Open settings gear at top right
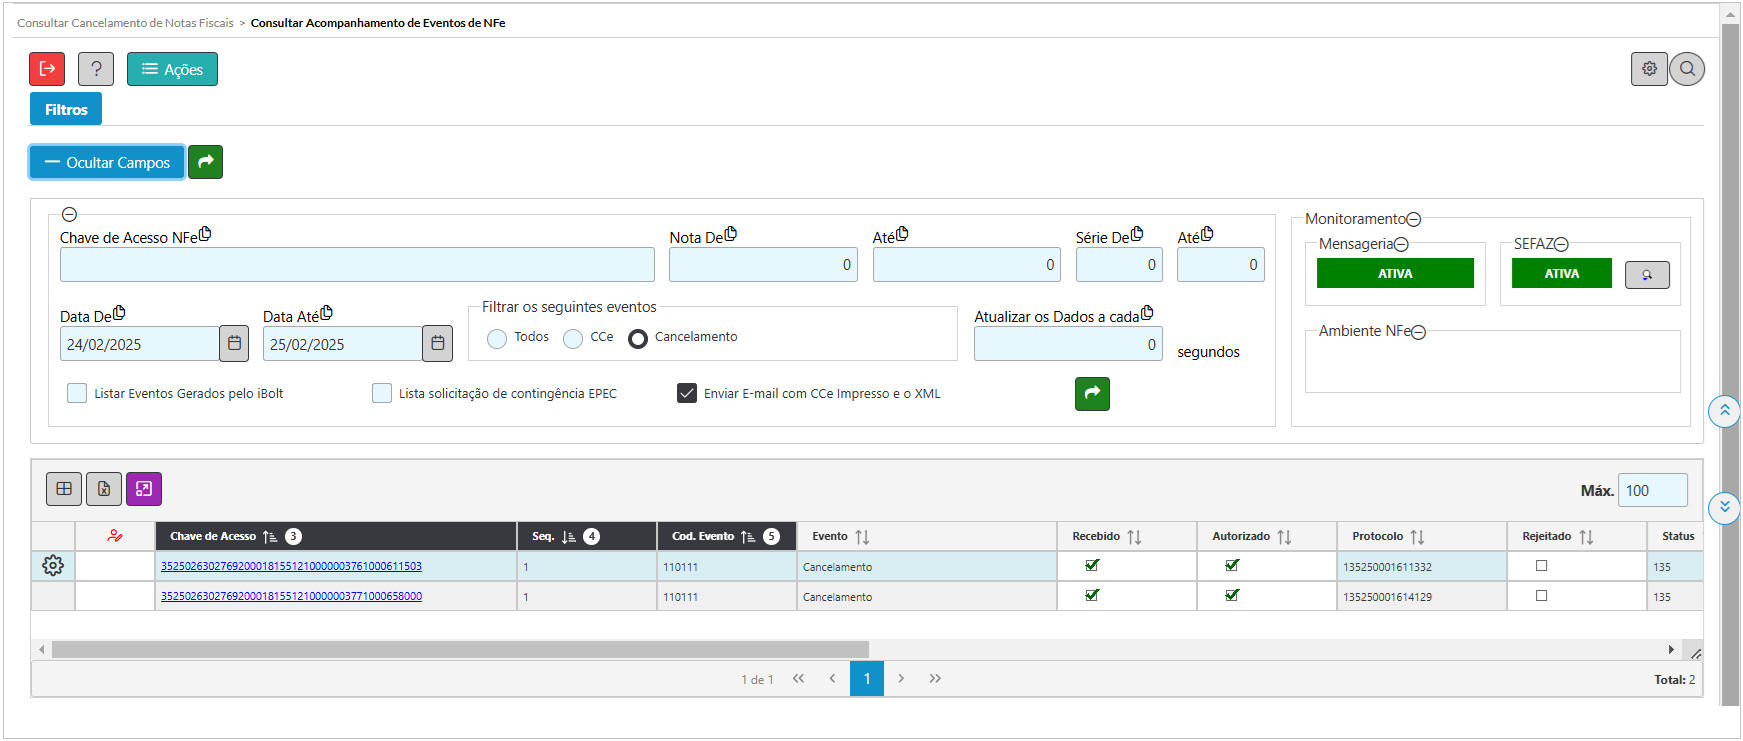The image size is (1743, 741). pos(1649,69)
